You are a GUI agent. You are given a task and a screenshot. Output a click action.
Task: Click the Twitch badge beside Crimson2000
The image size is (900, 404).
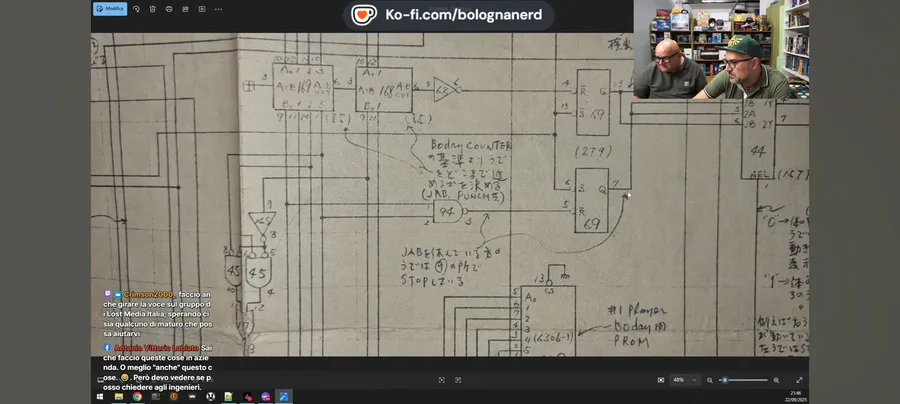click(x=107, y=294)
